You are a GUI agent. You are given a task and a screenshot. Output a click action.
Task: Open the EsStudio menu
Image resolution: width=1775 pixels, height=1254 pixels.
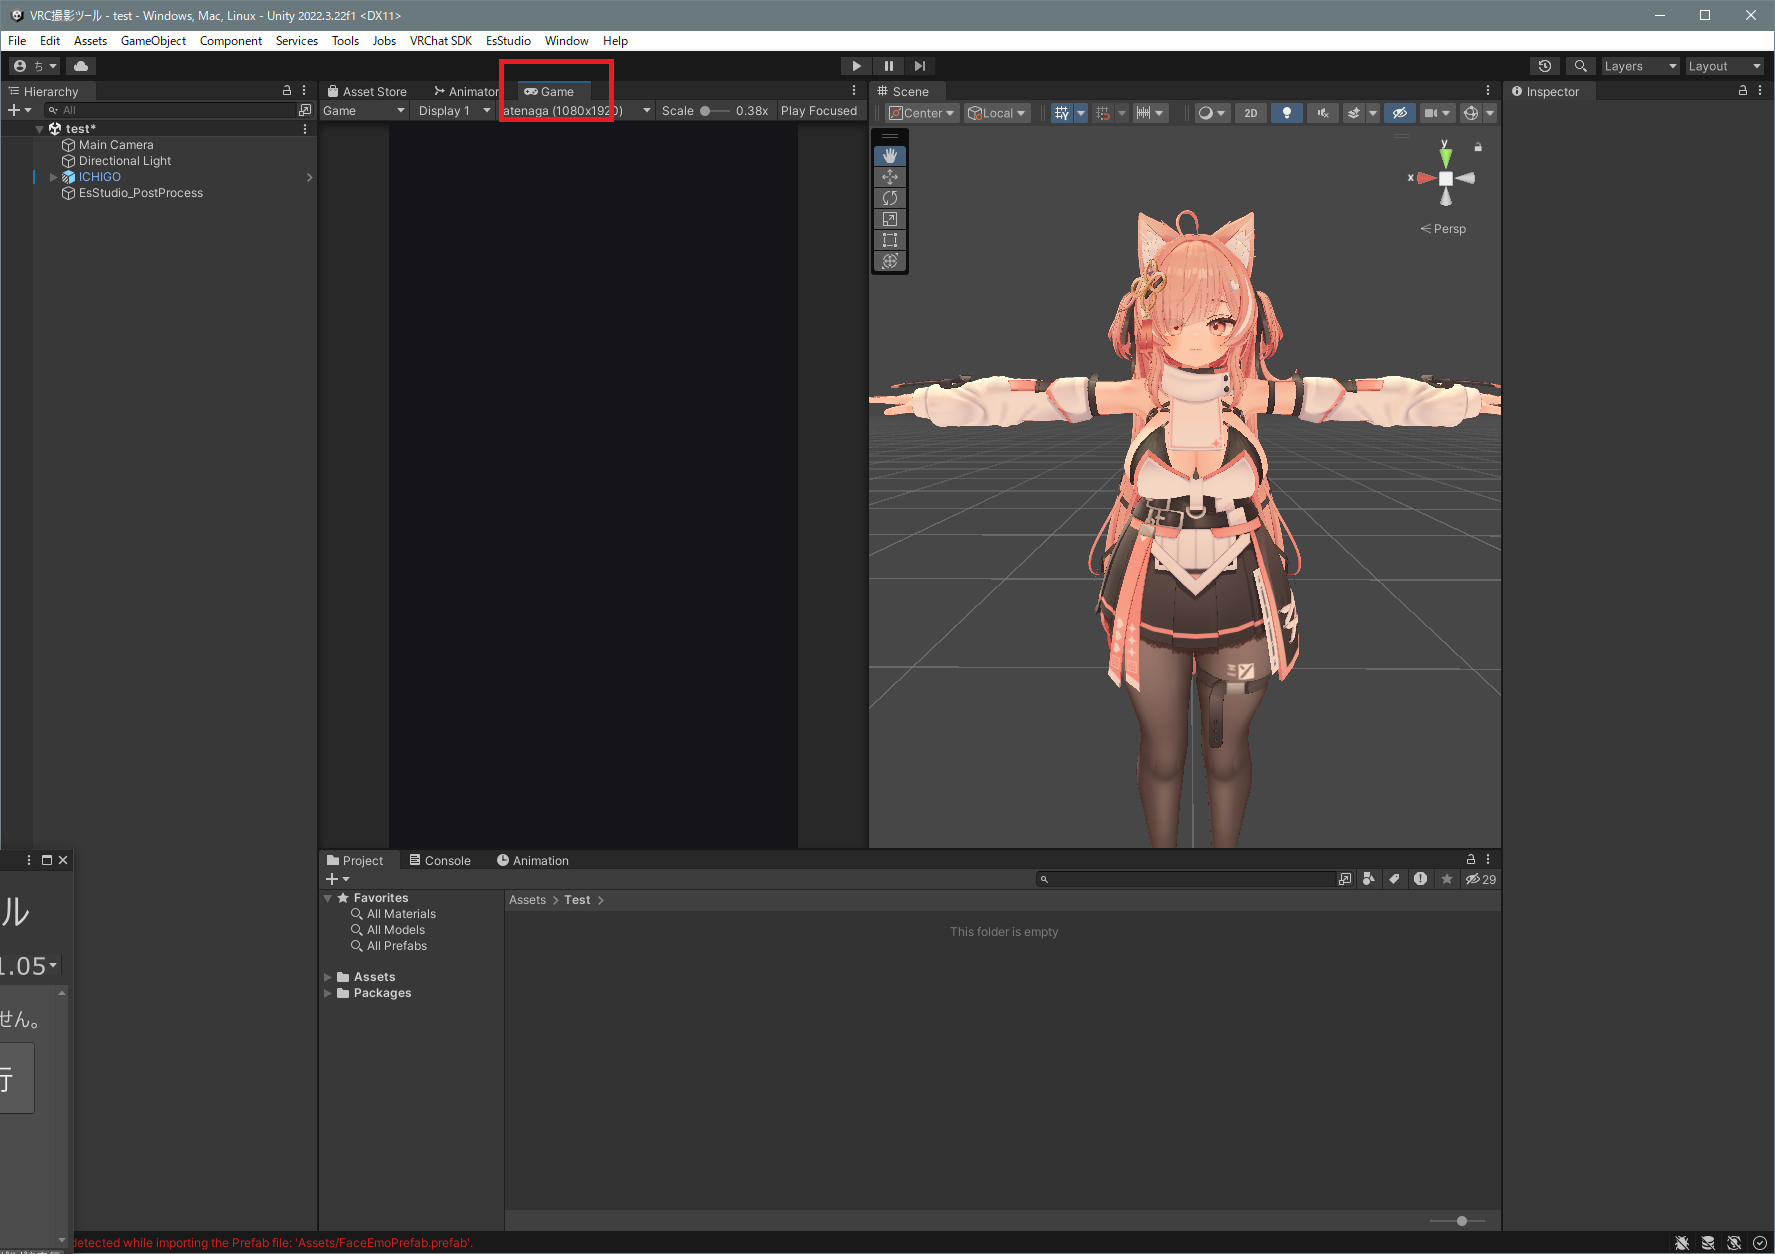(x=508, y=41)
